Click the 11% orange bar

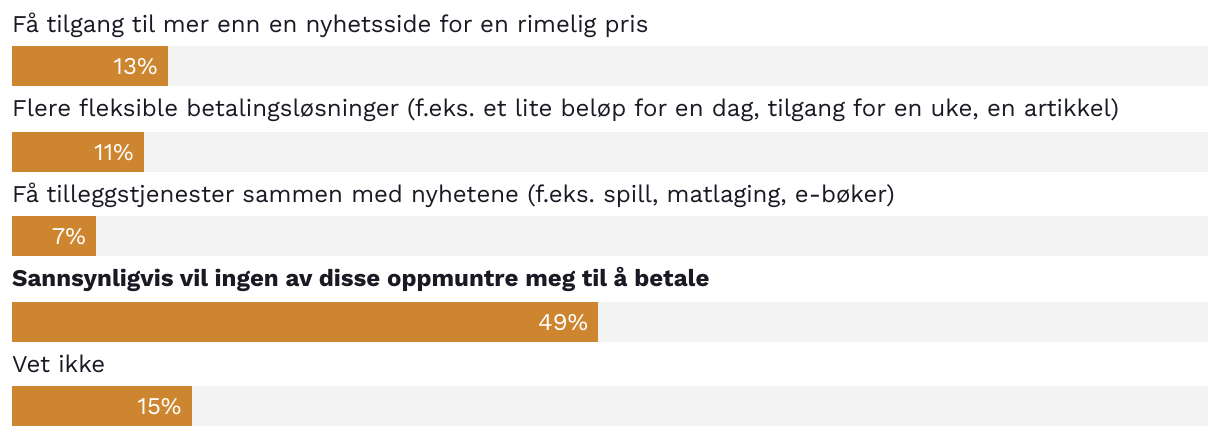[x=78, y=152]
